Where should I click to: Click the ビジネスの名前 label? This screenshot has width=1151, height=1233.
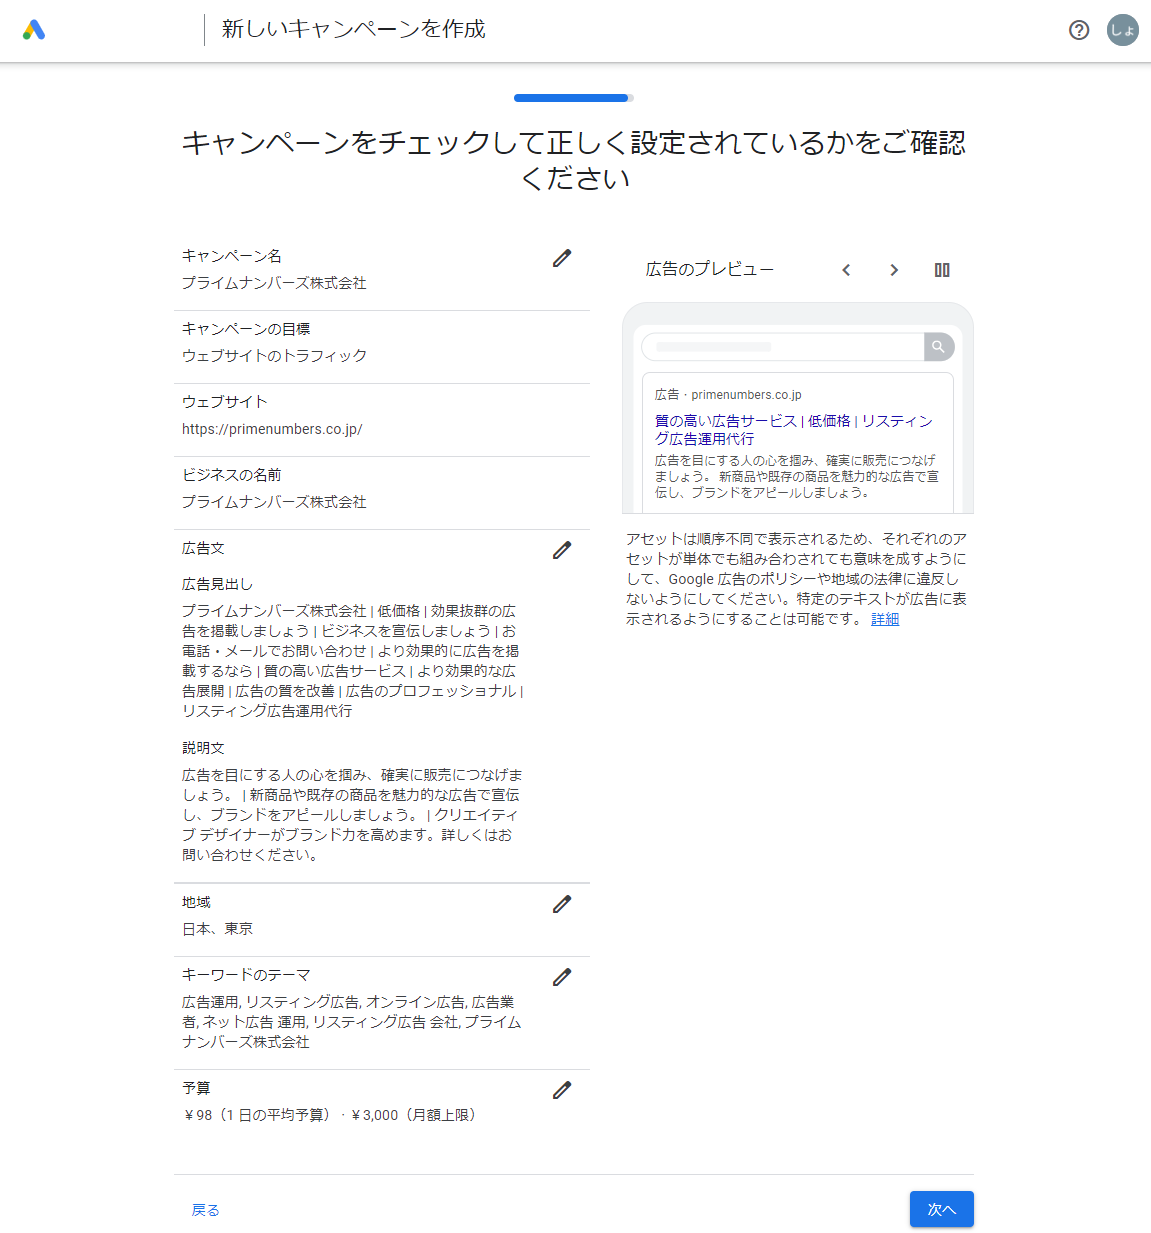tap(232, 475)
